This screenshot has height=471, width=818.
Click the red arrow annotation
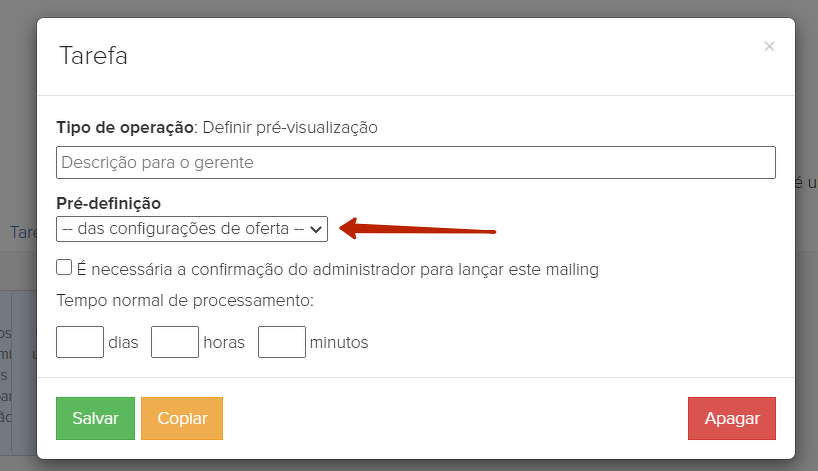(418, 230)
